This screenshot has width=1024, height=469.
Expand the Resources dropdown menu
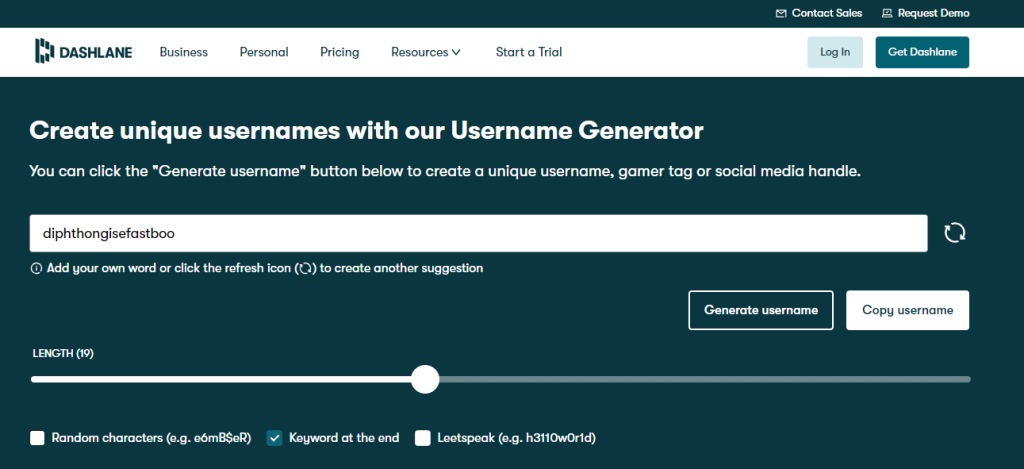pos(426,52)
